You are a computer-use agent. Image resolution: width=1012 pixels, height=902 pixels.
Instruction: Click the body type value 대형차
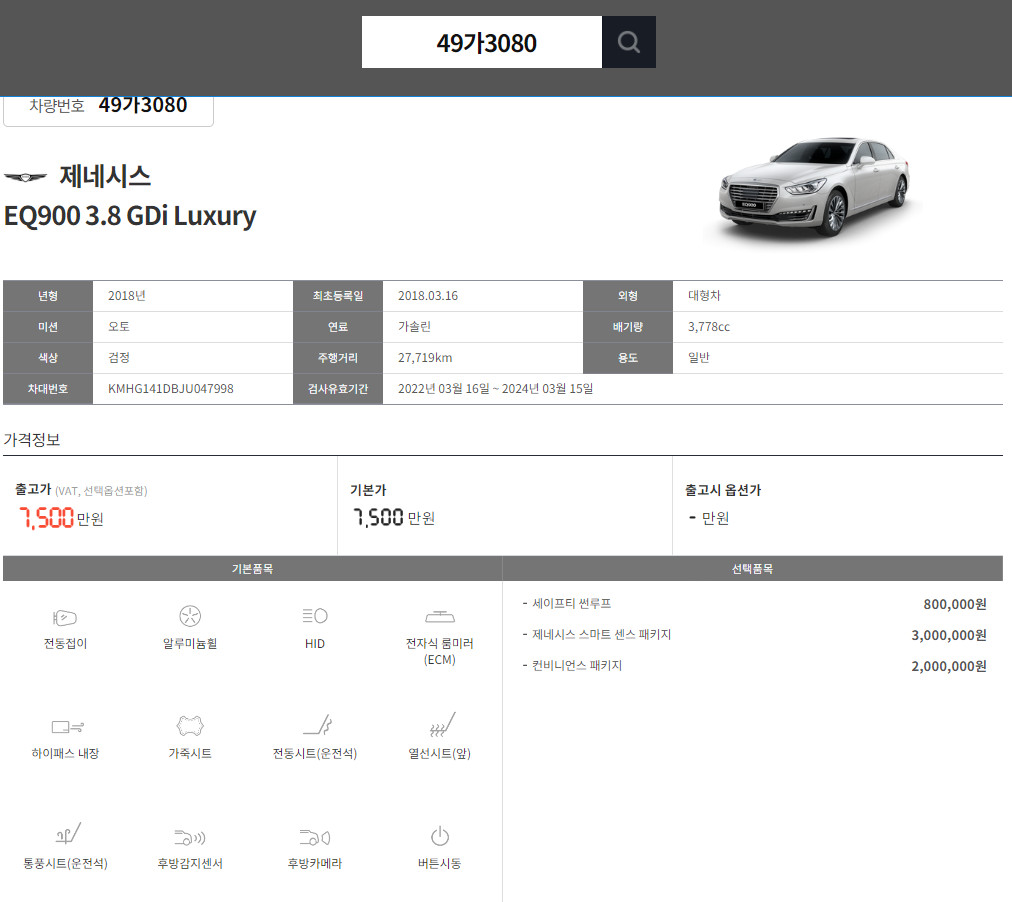pos(704,296)
